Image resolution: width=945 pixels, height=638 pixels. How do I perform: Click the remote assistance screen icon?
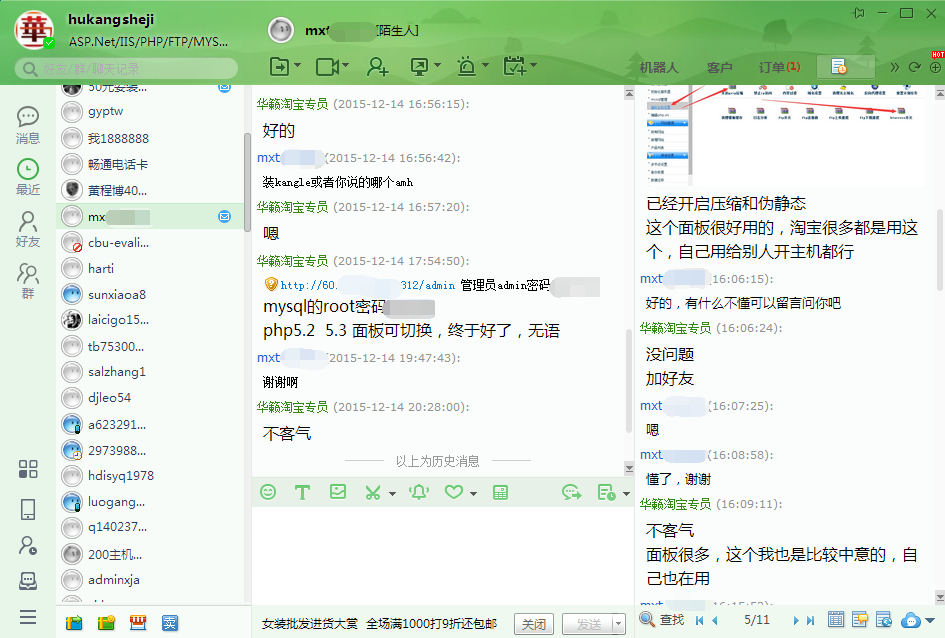point(419,66)
